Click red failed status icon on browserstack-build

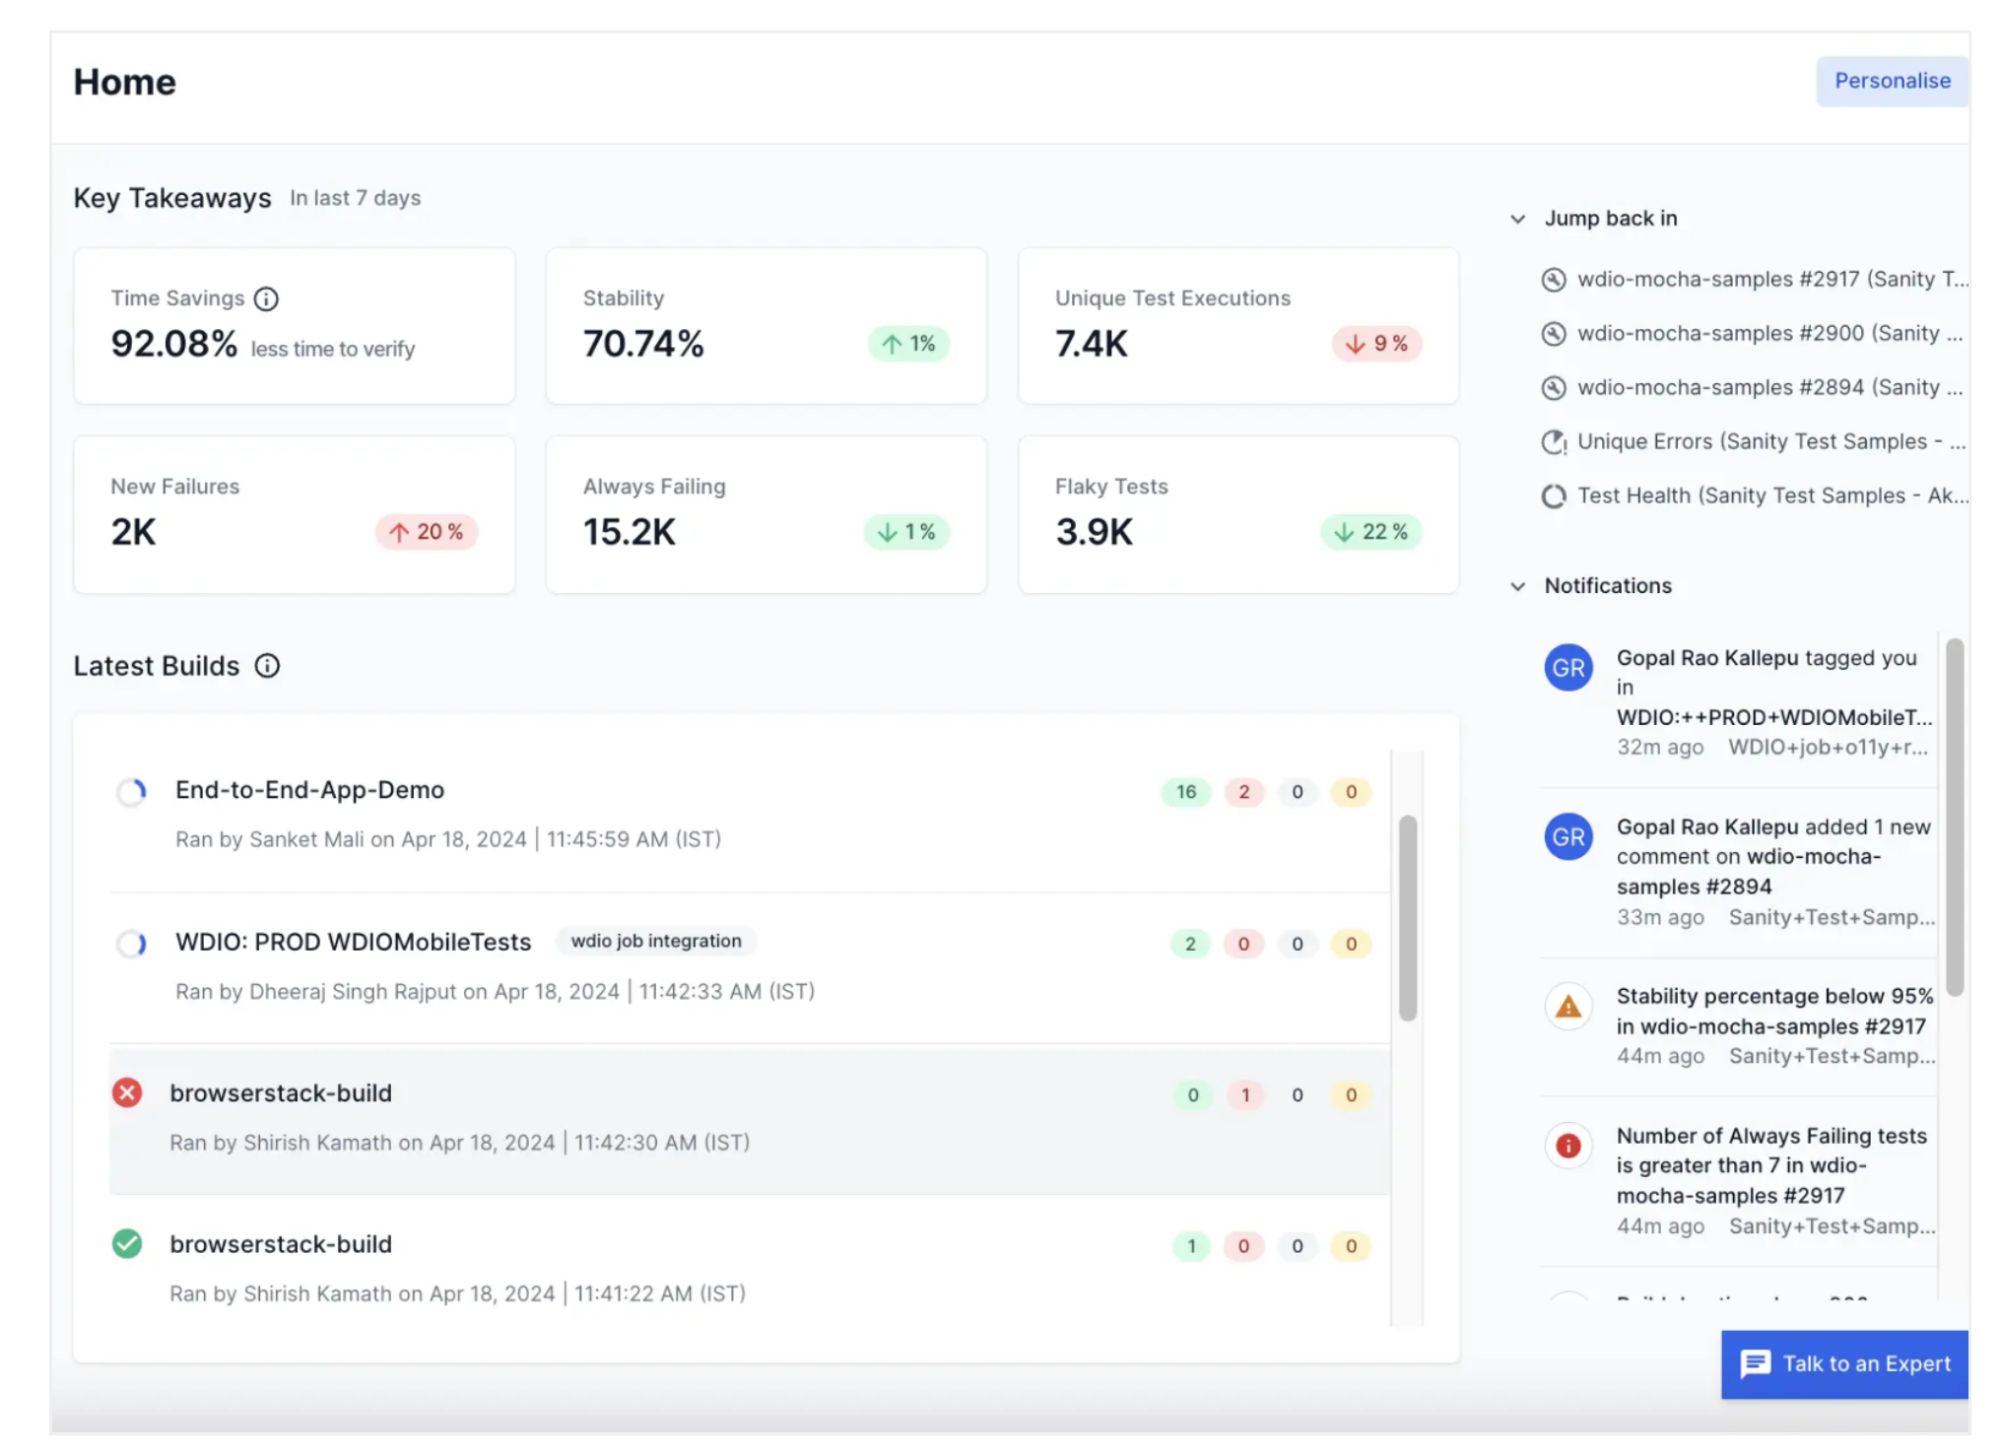point(127,1093)
